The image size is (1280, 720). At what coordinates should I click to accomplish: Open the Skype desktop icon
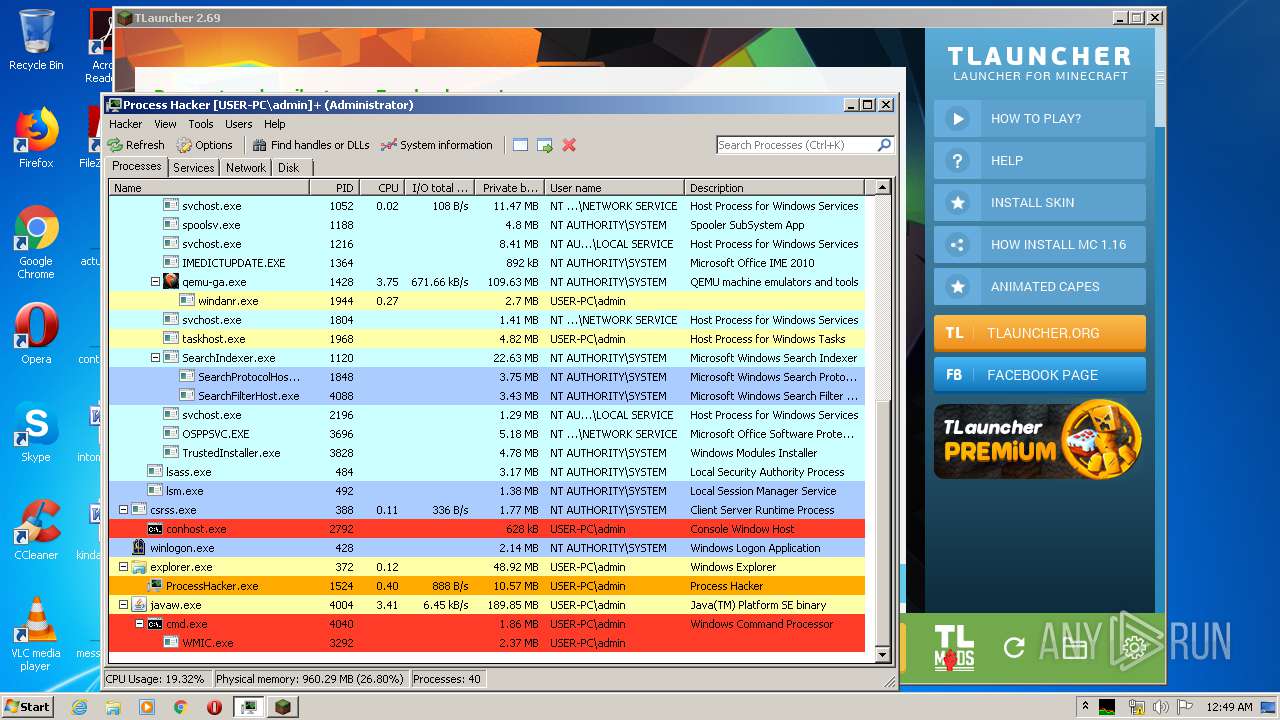[x=36, y=432]
